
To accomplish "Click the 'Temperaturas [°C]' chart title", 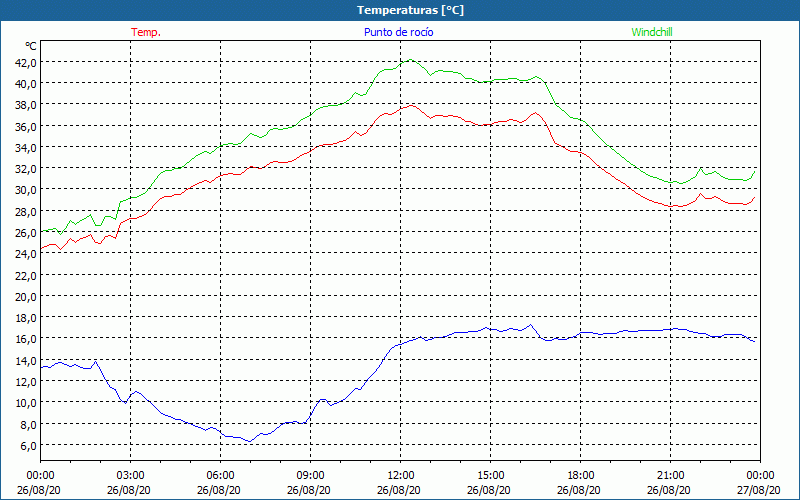I will (410, 10).
